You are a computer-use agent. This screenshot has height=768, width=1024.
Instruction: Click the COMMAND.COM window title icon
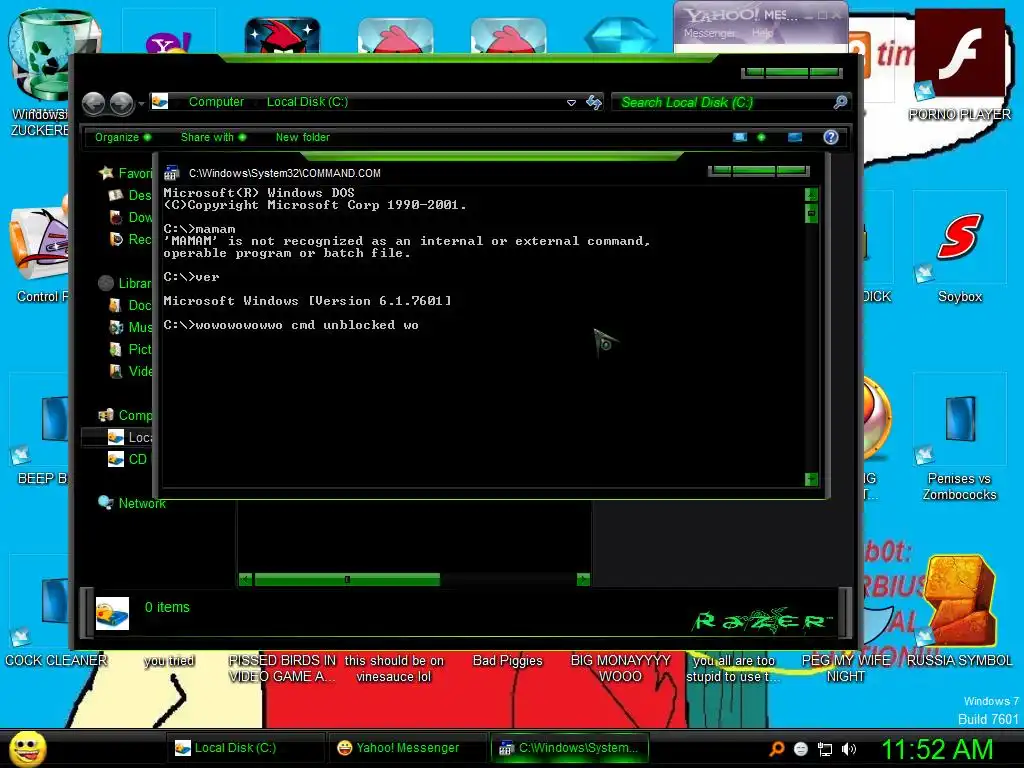(171, 173)
